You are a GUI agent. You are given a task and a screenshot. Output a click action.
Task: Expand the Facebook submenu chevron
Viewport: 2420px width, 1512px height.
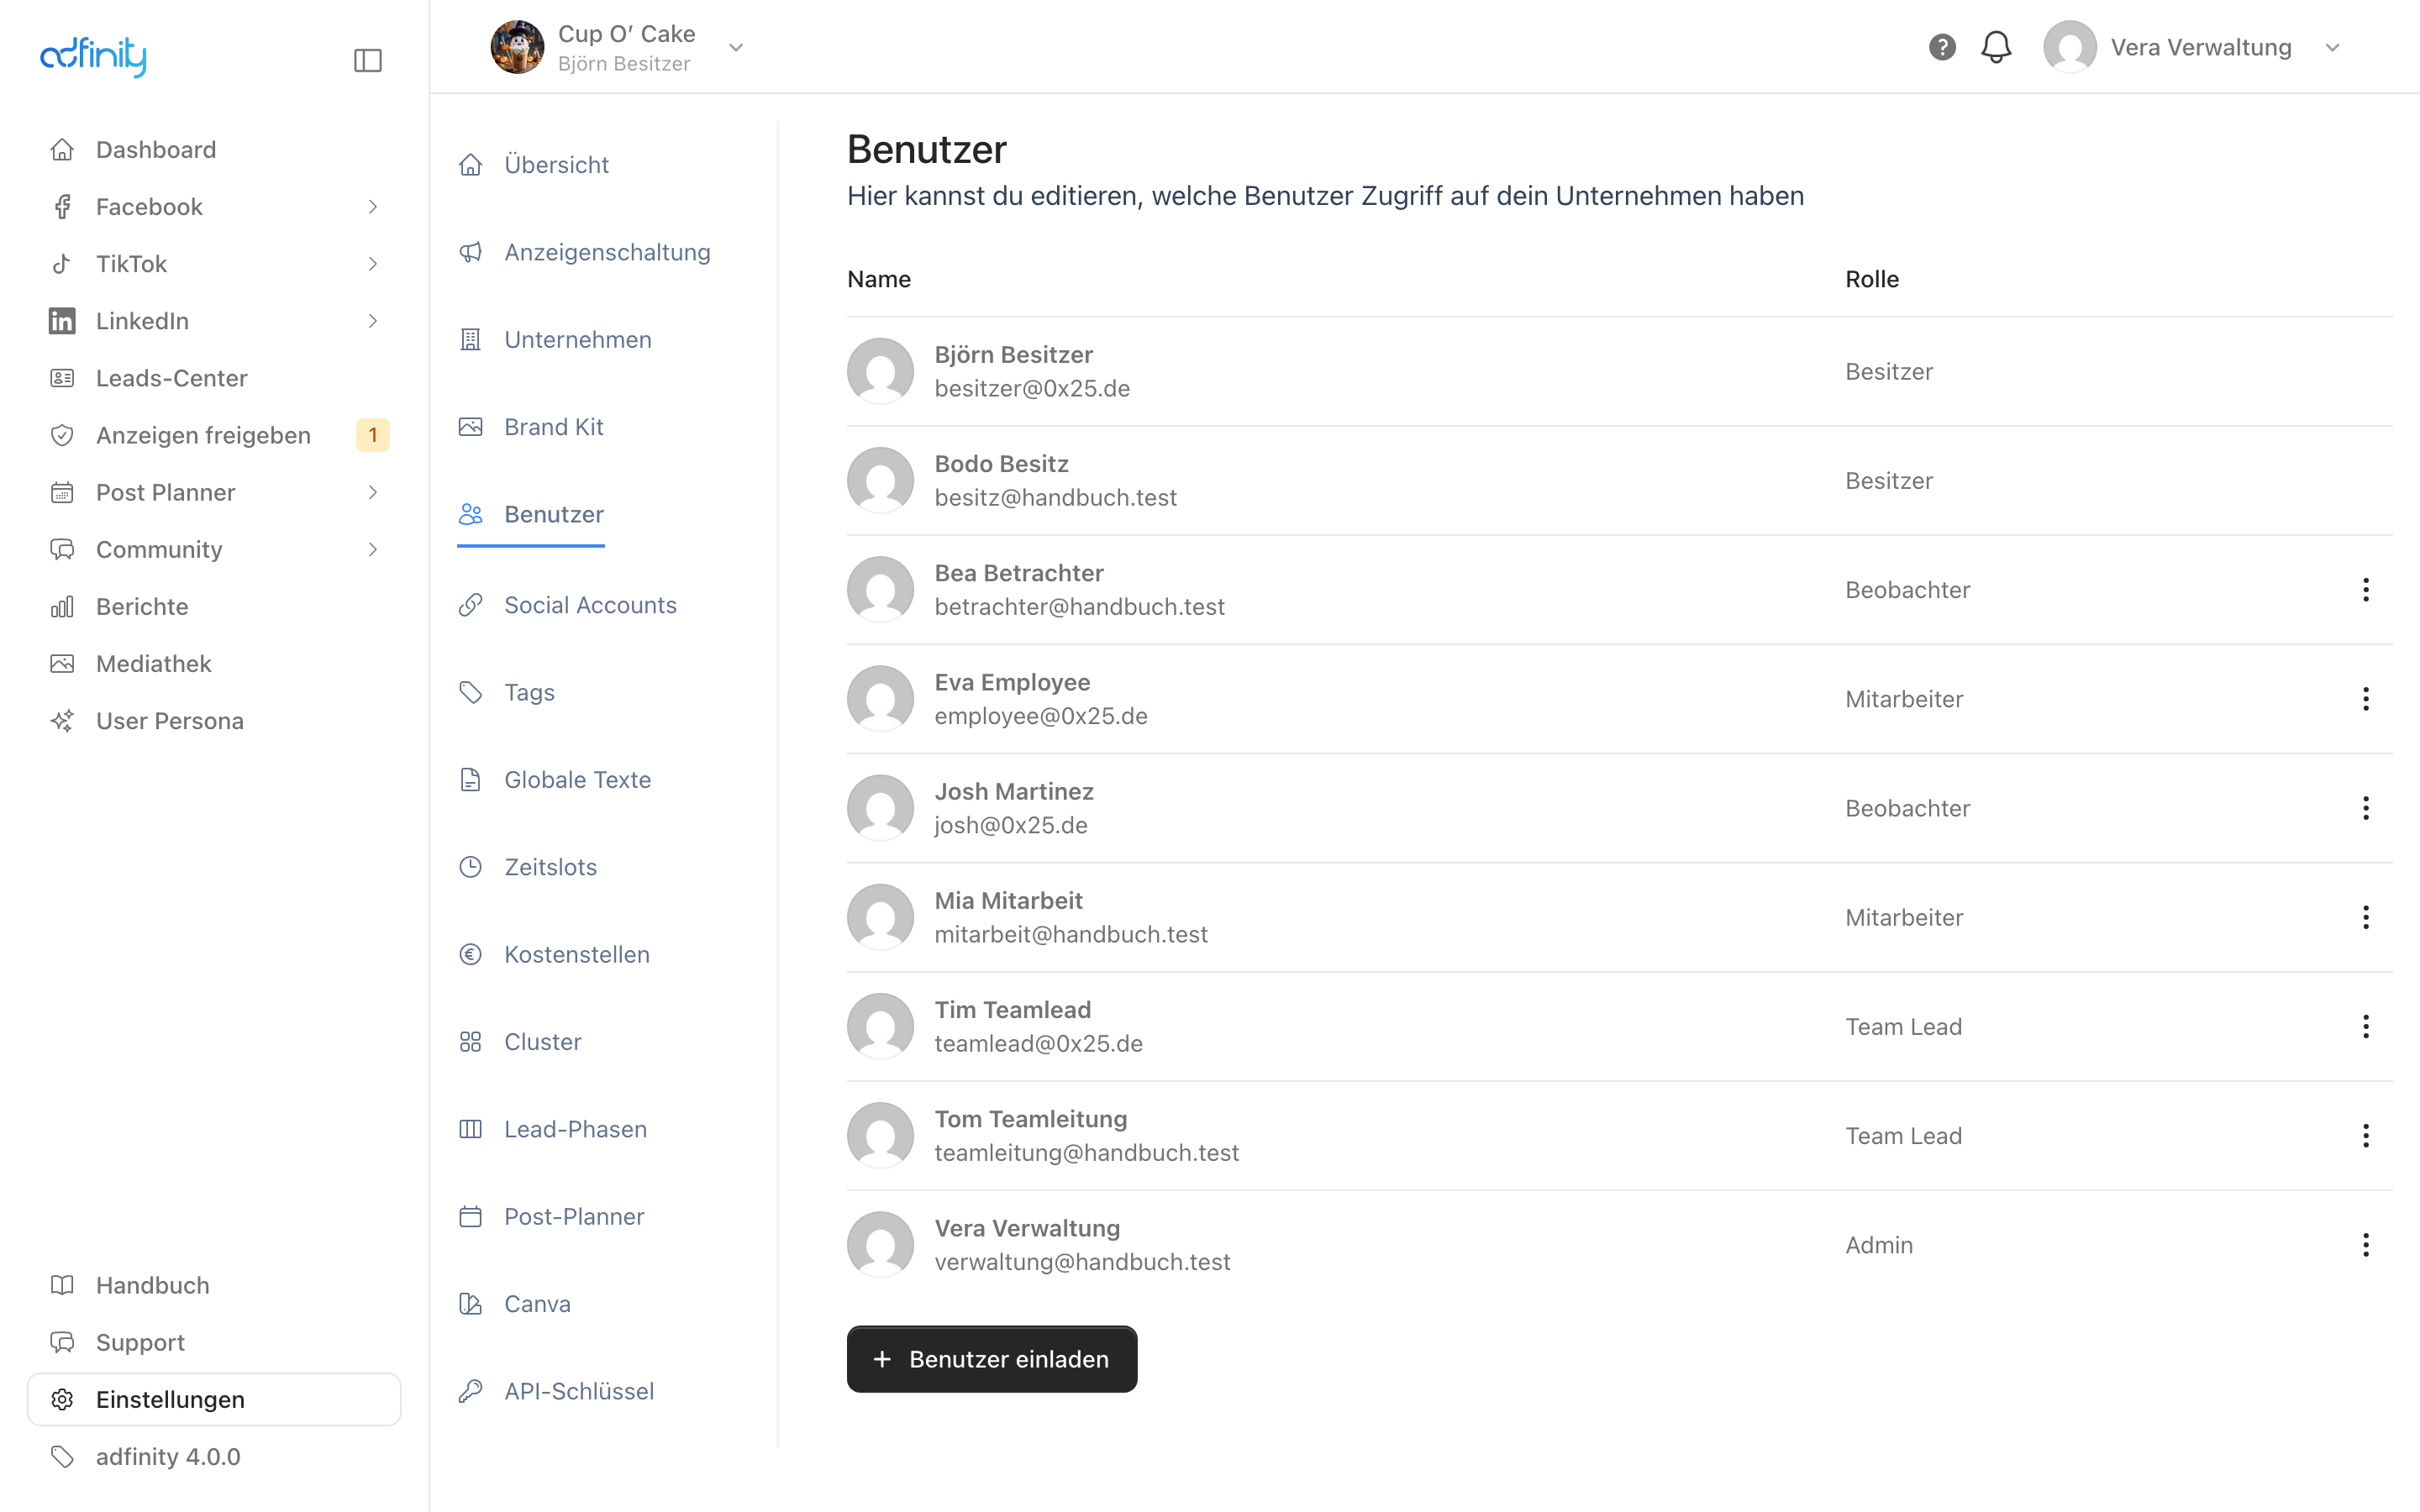(373, 207)
